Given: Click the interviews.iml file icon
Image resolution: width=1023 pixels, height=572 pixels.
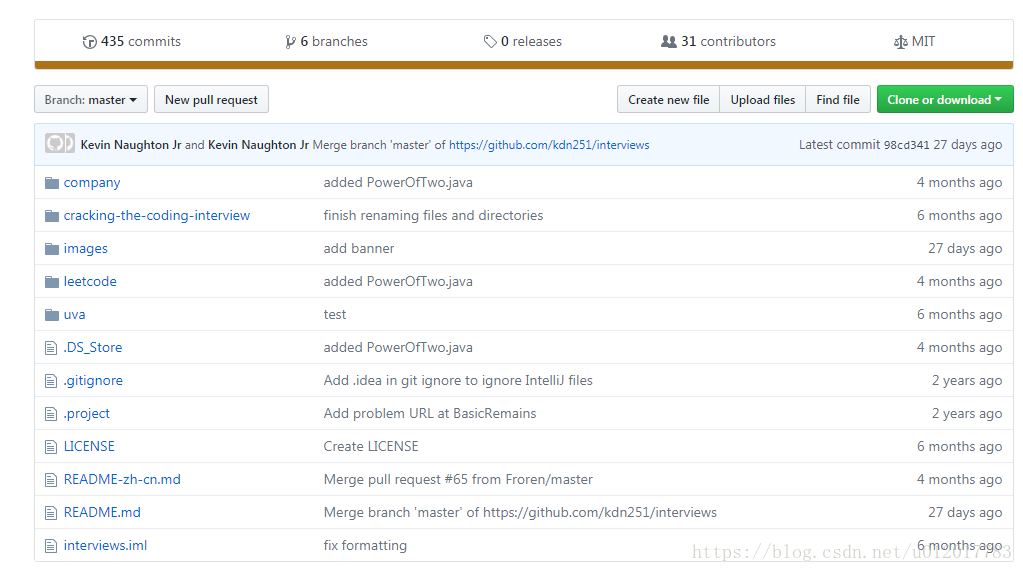Looking at the screenshot, I should tap(51, 546).
